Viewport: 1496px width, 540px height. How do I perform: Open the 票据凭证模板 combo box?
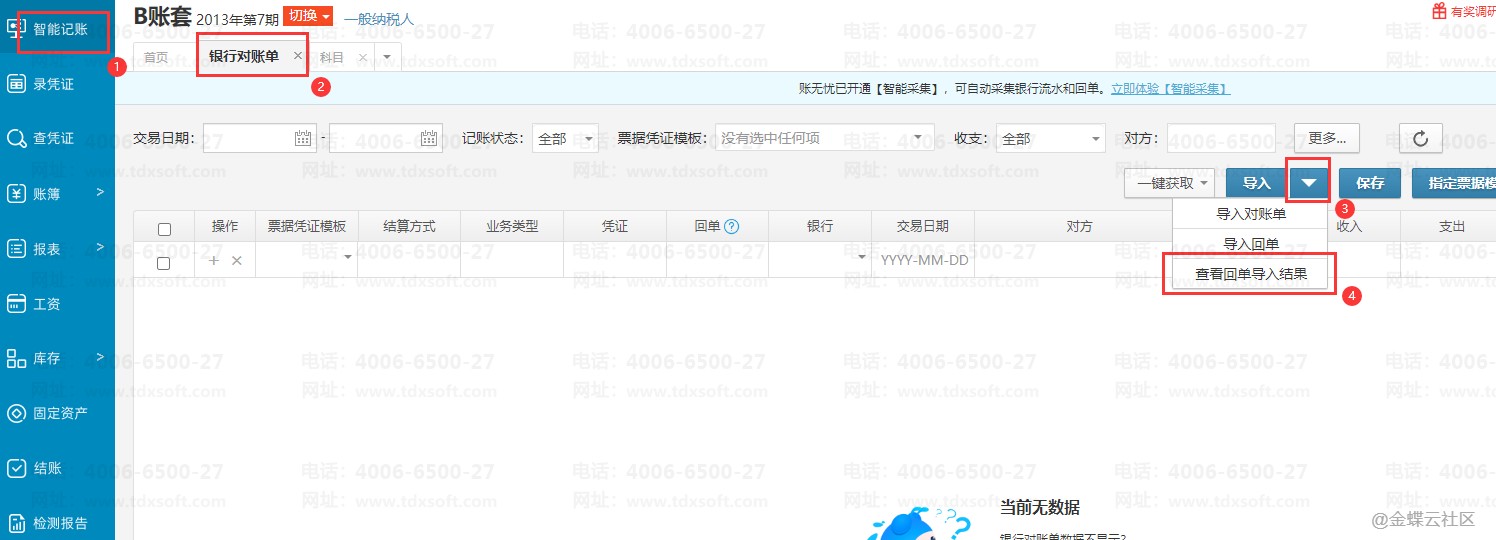pyautogui.click(x=824, y=139)
